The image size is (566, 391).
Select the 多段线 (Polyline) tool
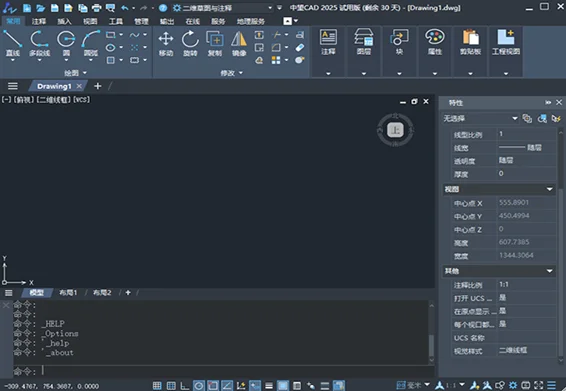tap(39, 43)
